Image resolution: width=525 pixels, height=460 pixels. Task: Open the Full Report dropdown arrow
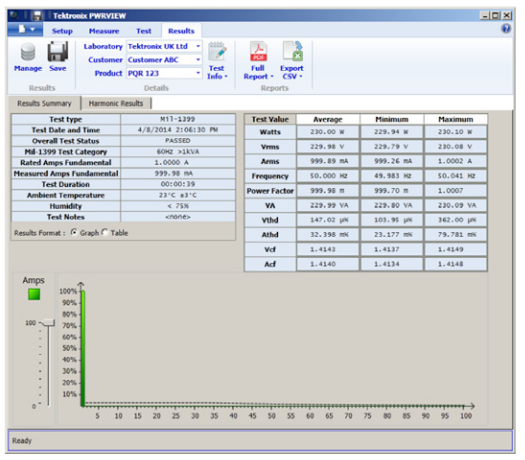[272, 77]
